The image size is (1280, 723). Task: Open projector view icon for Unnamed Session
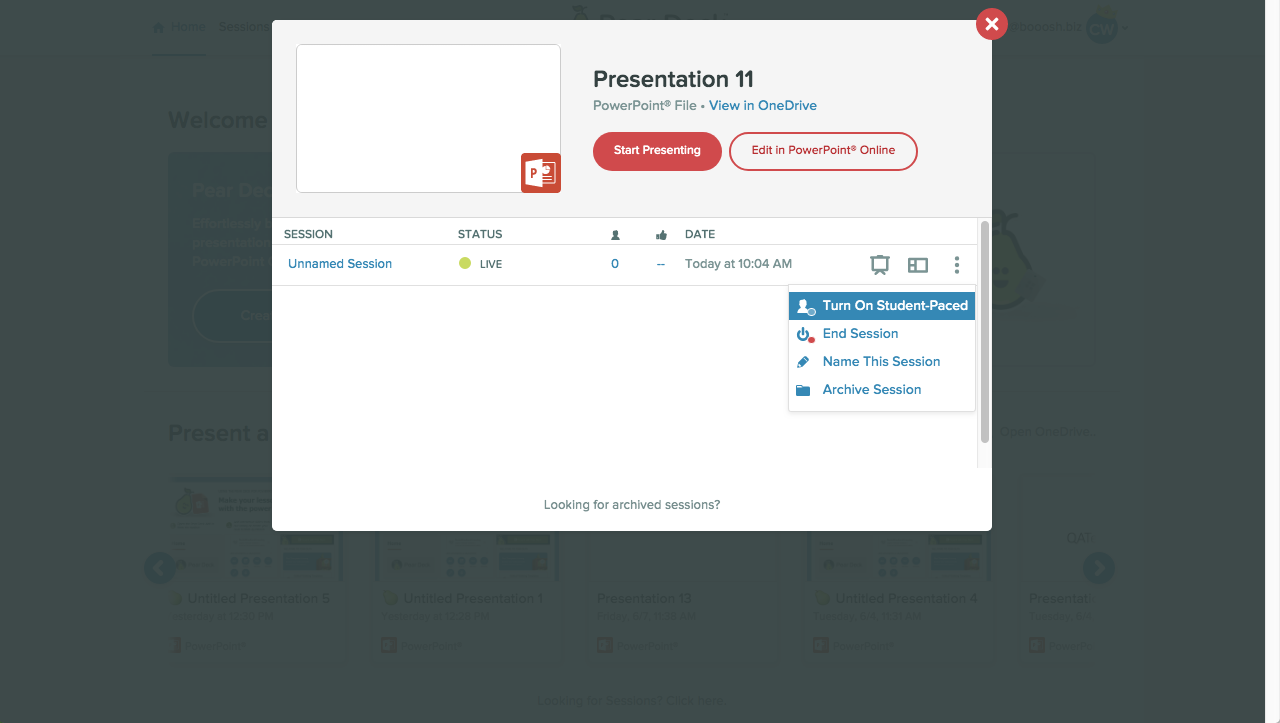[x=880, y=265]
